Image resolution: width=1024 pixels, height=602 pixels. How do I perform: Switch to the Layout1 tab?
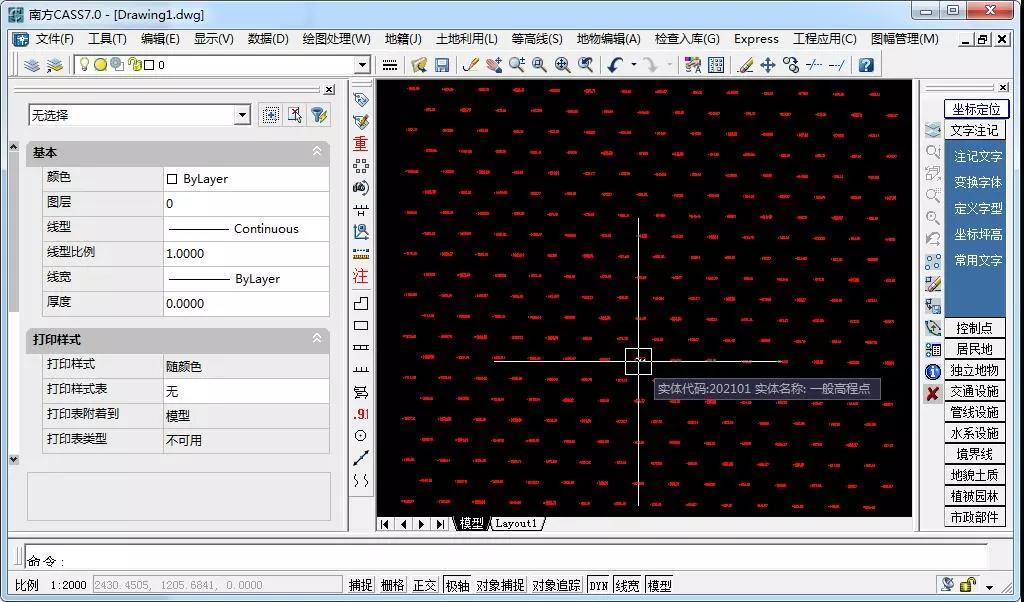(516, 523)
